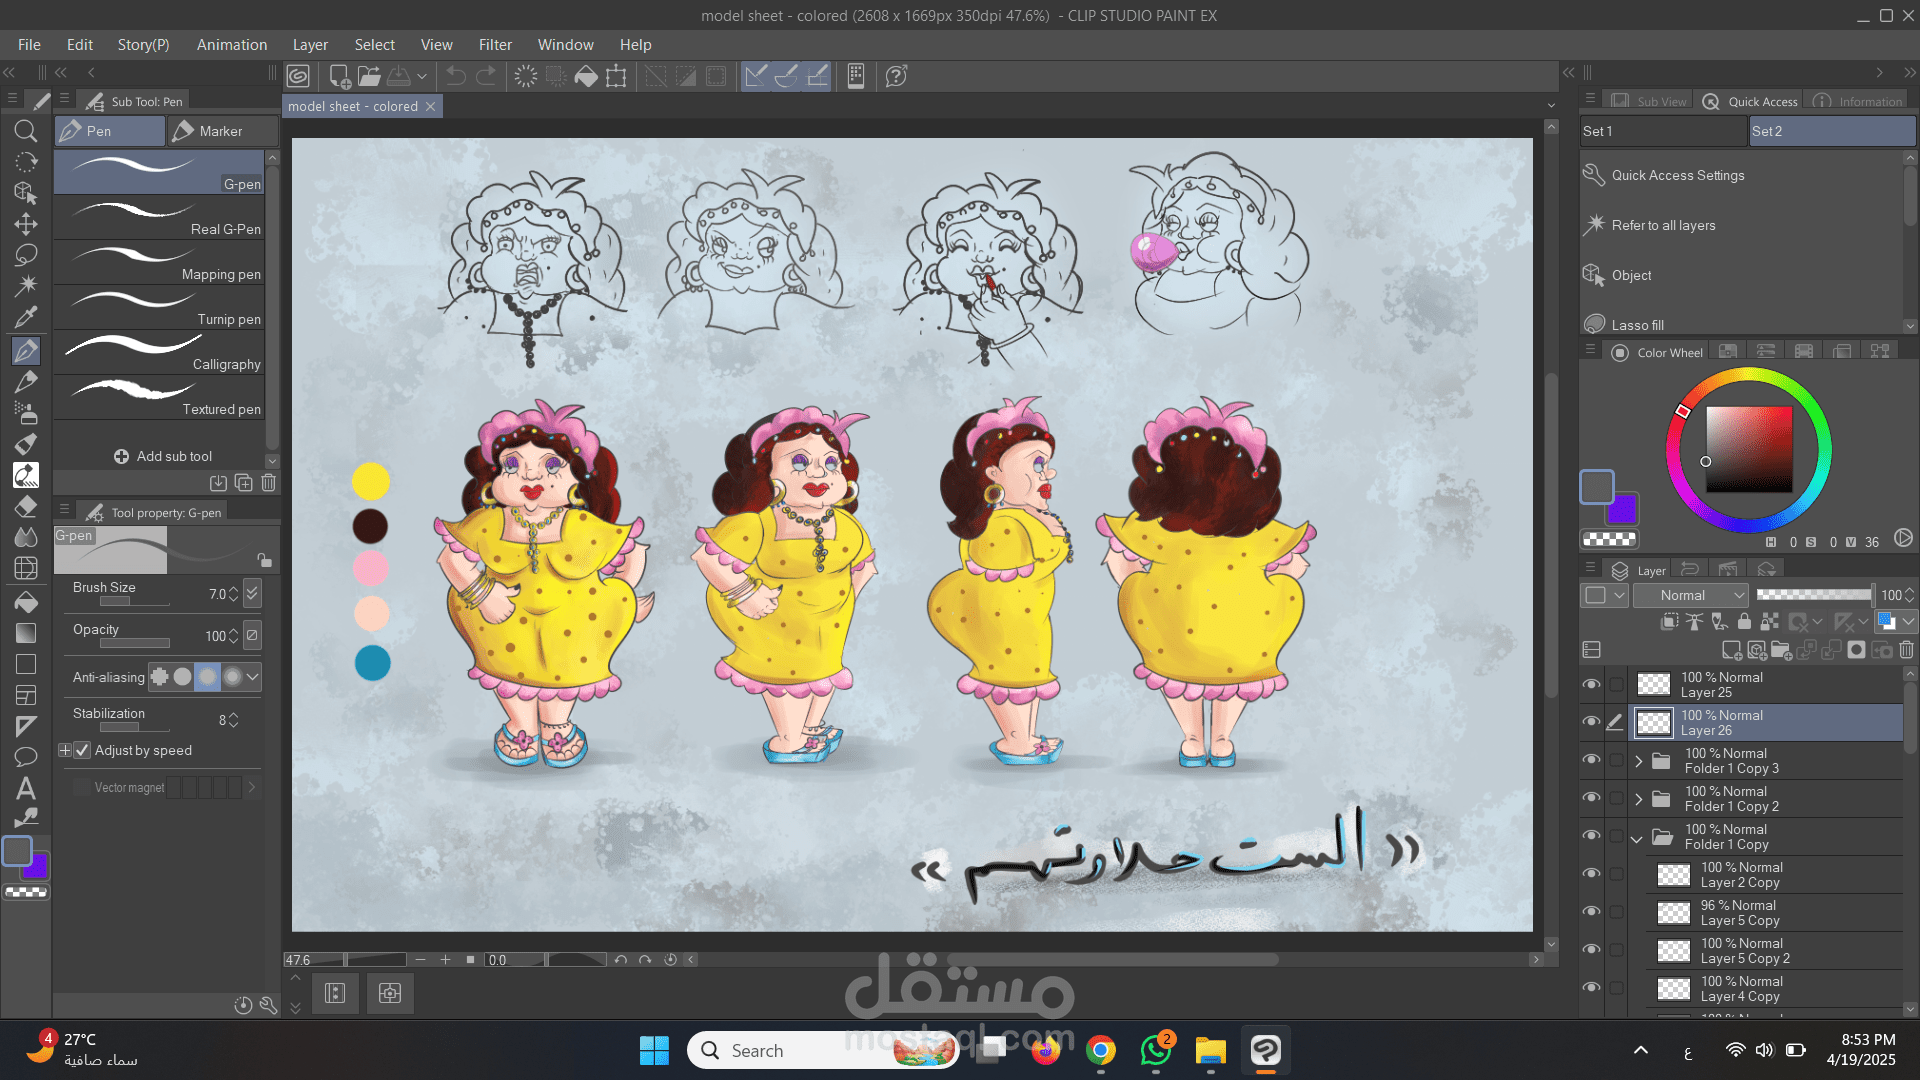1920x1080 pixels.
Task: Expand Folder 1 Copy 2 group
Action: [1638, 799]
